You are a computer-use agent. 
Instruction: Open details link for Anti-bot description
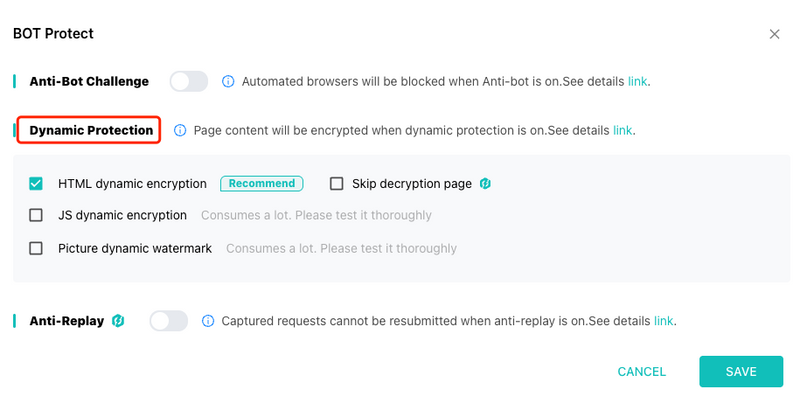click(x=637, y=82)
